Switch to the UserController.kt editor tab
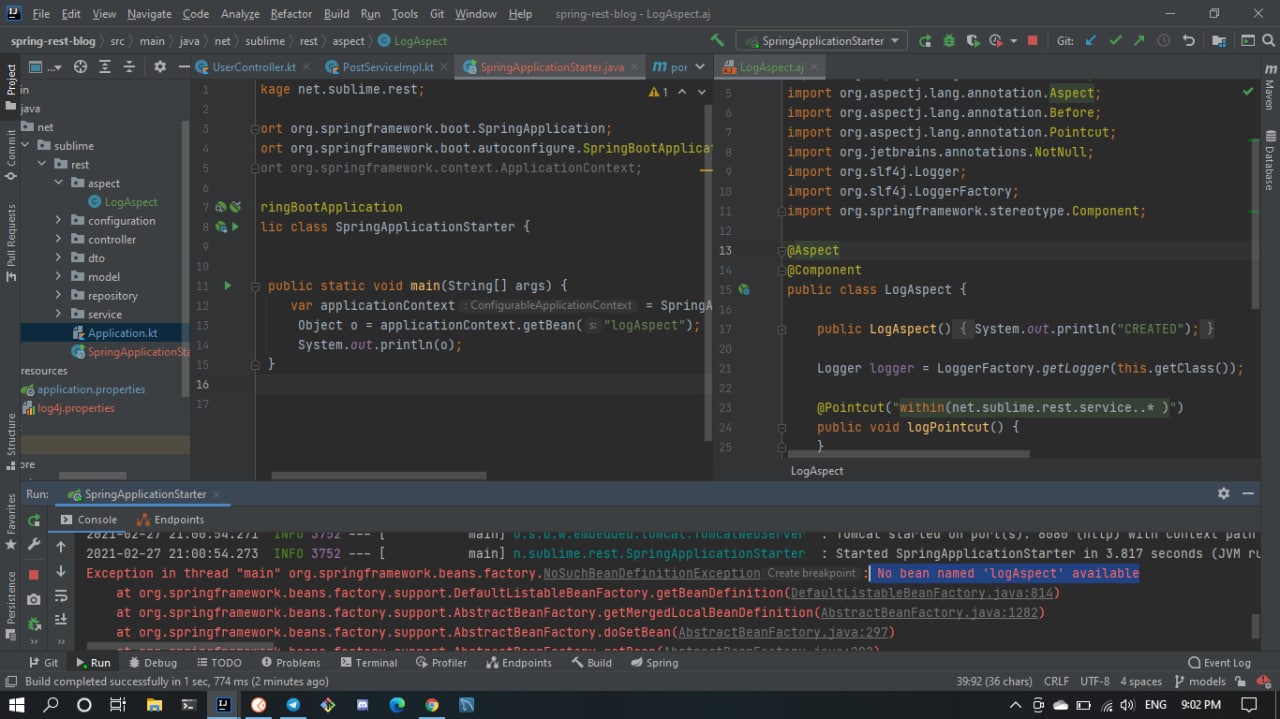This screenshot has width=1280, height=719. [x=254, y=67]
